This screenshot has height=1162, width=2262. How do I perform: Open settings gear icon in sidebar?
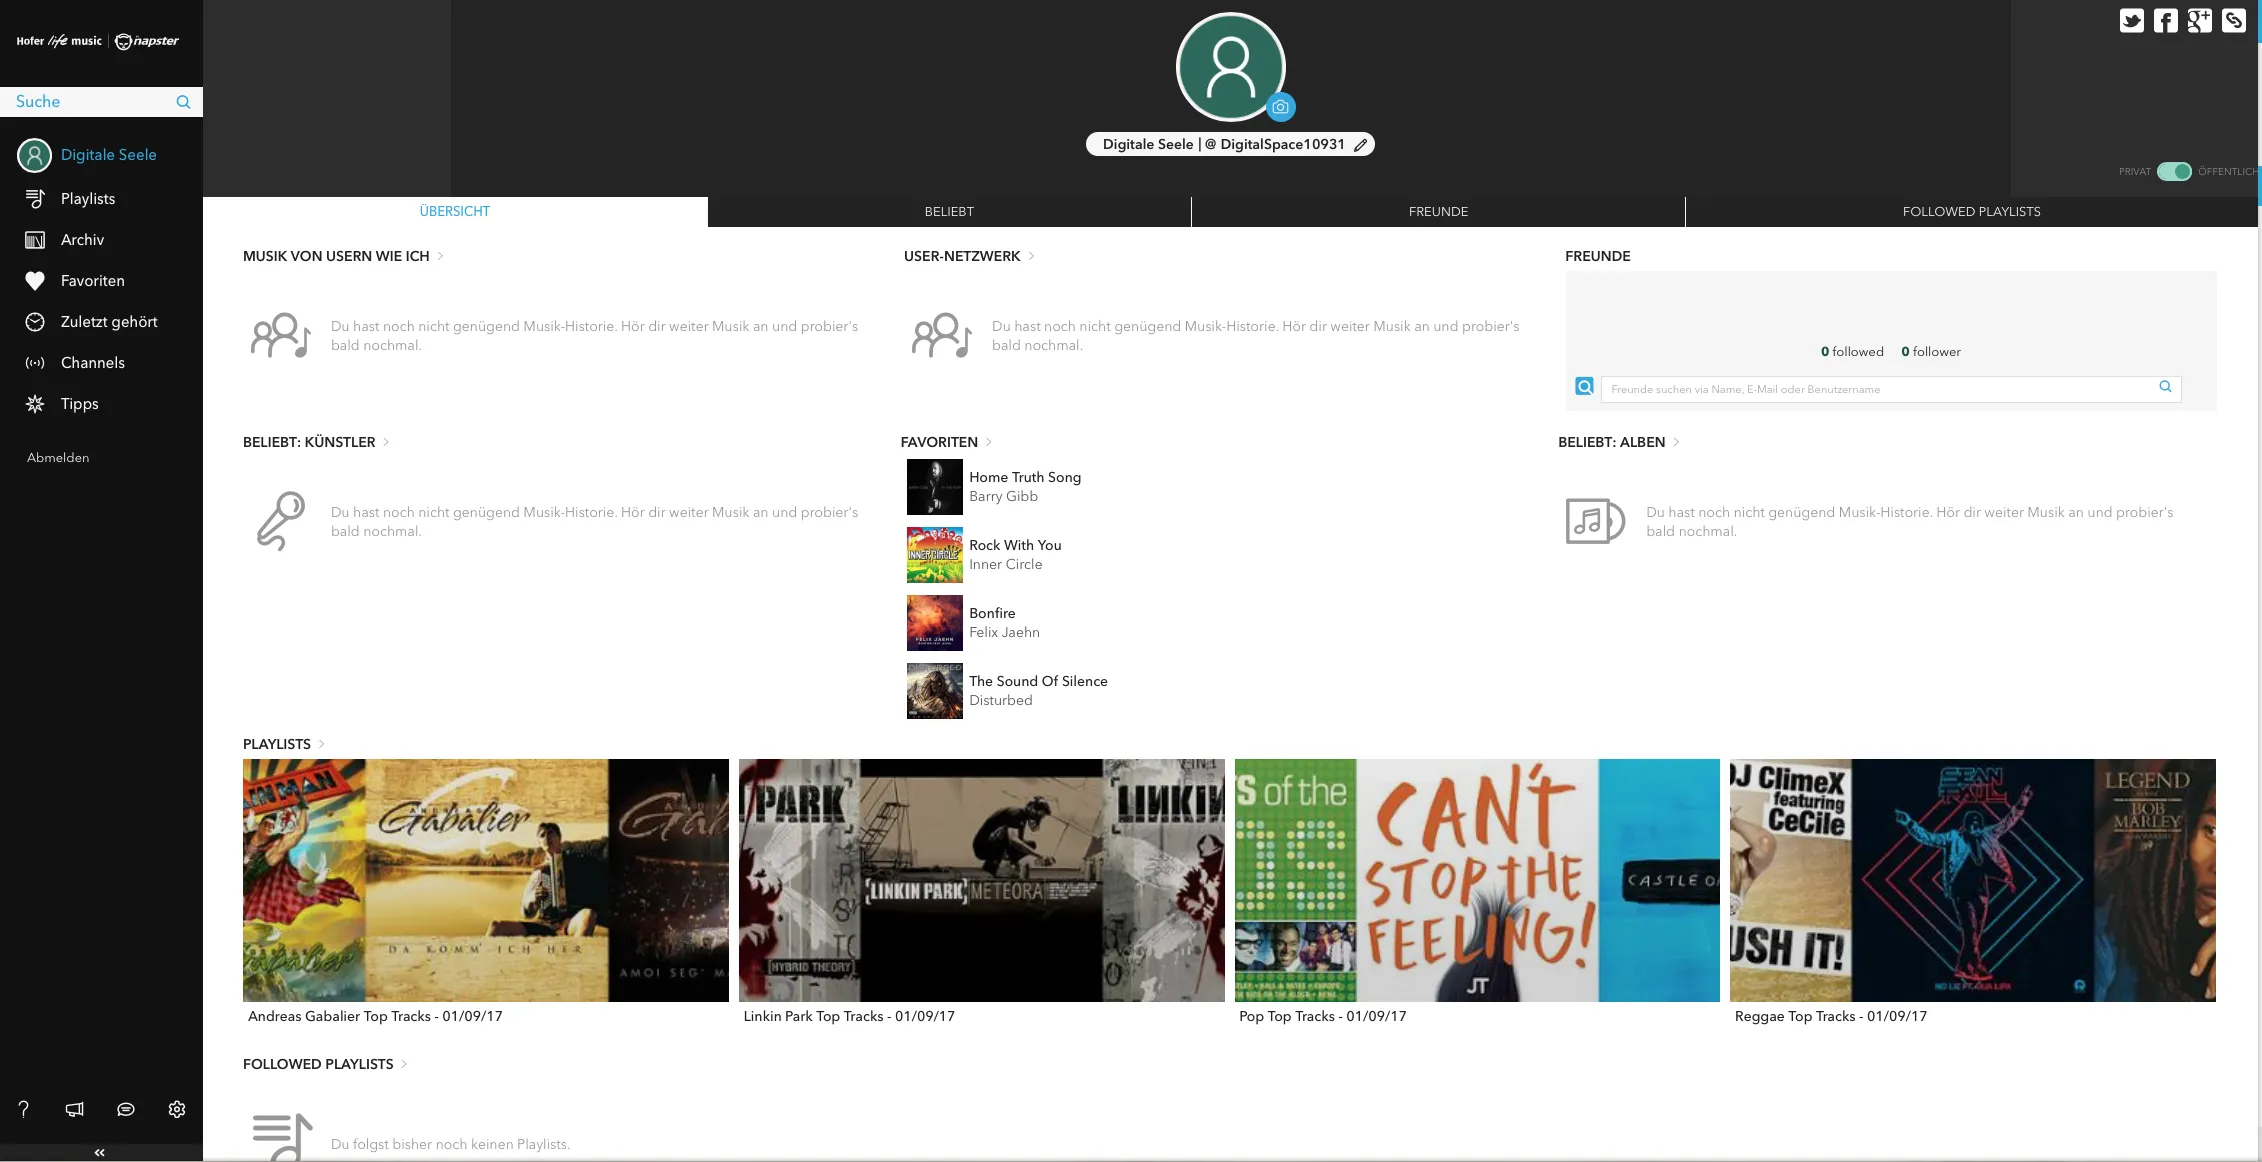tap(177, 1109)
